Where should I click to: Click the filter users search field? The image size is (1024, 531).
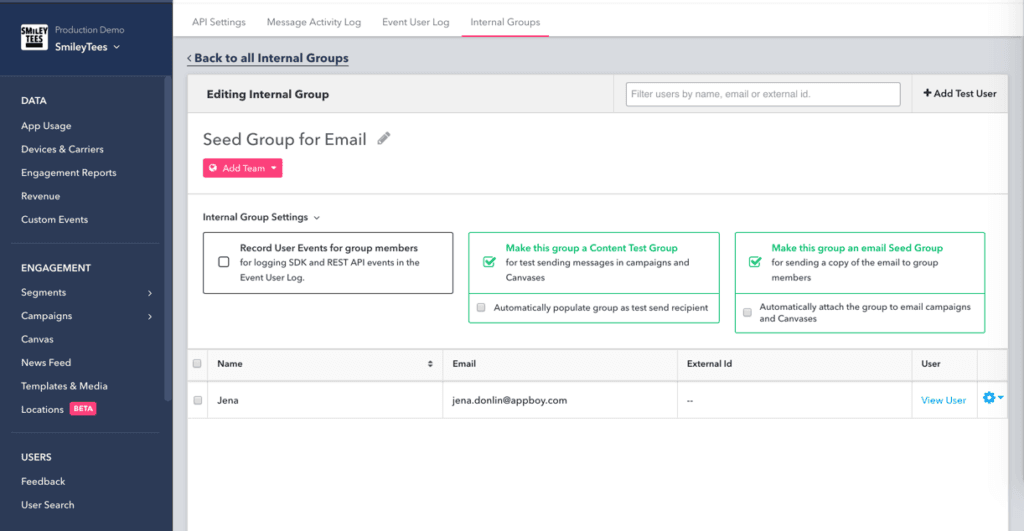[x=762, y=94]
